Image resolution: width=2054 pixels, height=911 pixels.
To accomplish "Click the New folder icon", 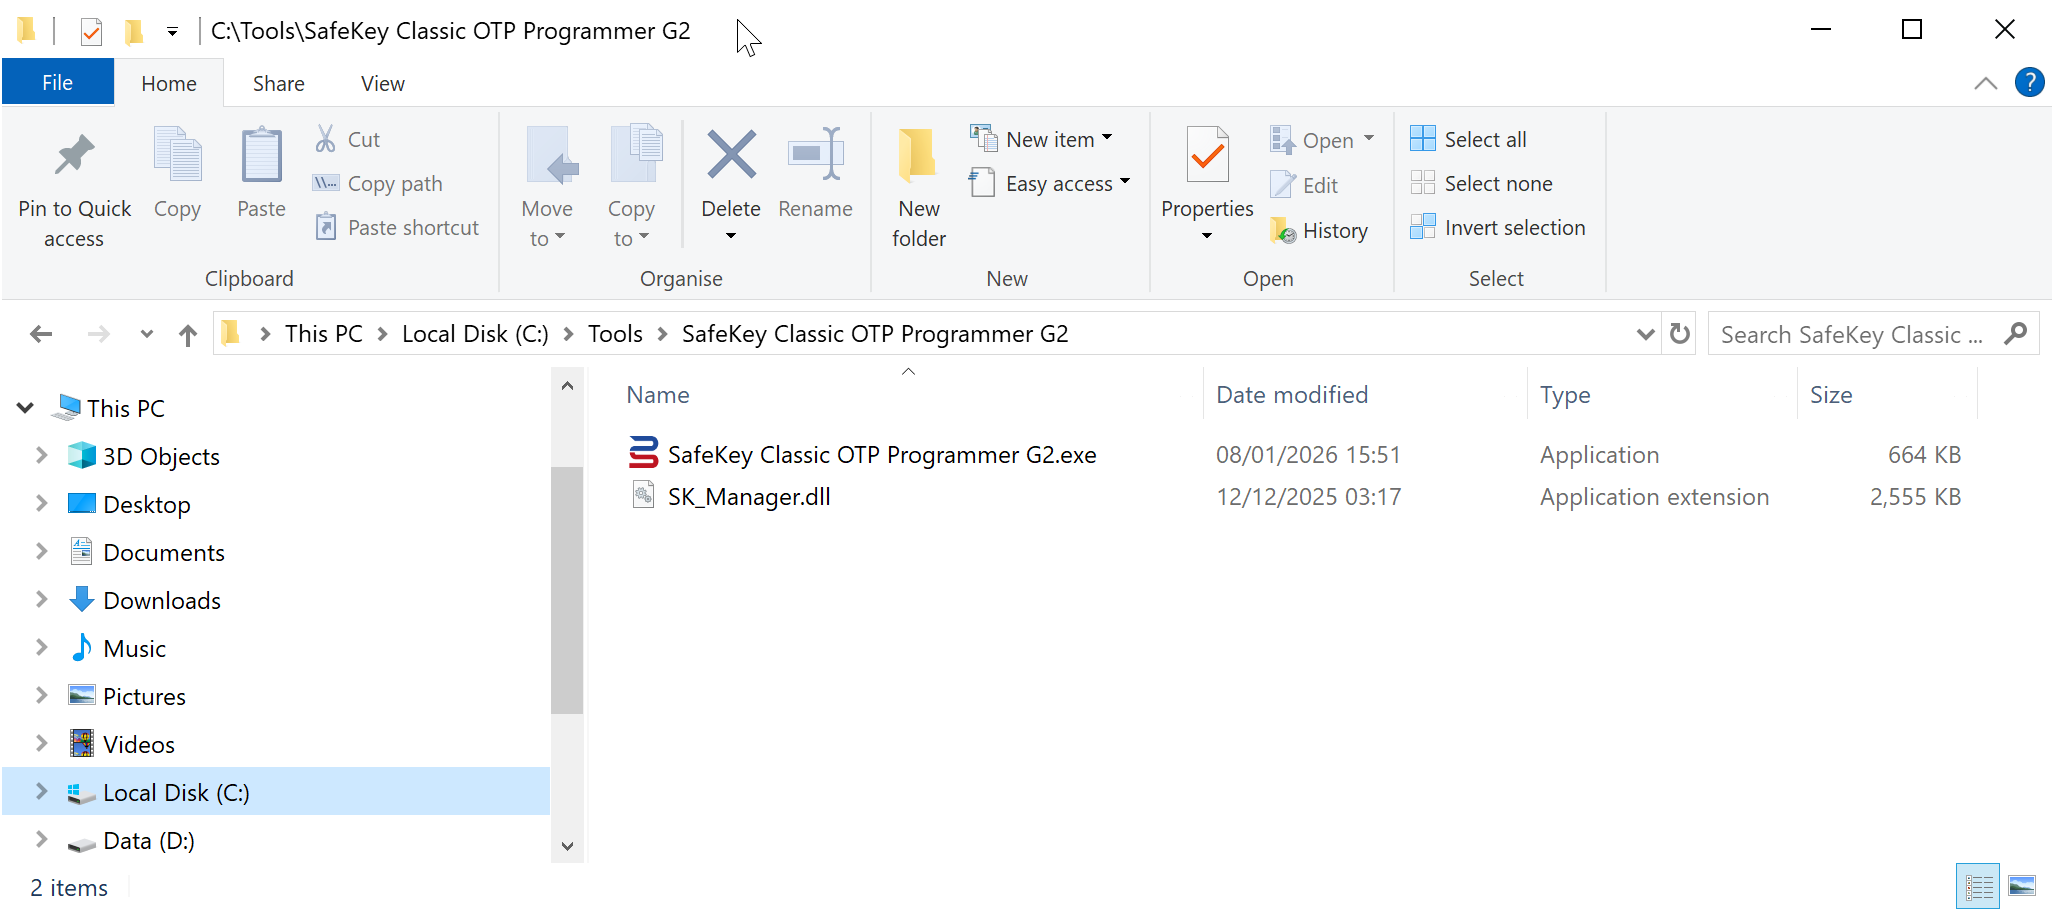I will coord(918,156).
